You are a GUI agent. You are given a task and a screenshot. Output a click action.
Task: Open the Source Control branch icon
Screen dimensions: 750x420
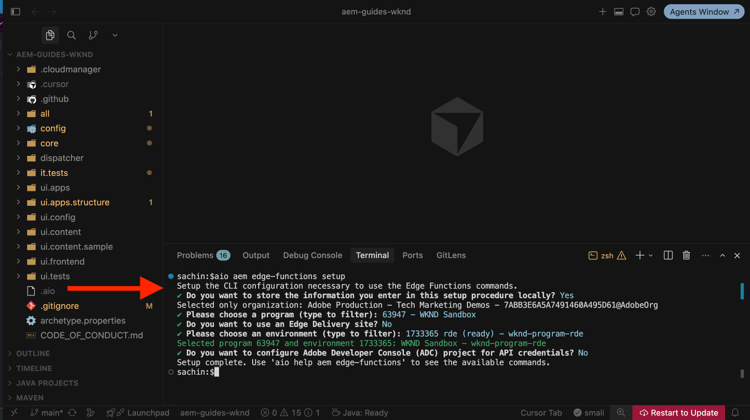click(x=93, y=35)
